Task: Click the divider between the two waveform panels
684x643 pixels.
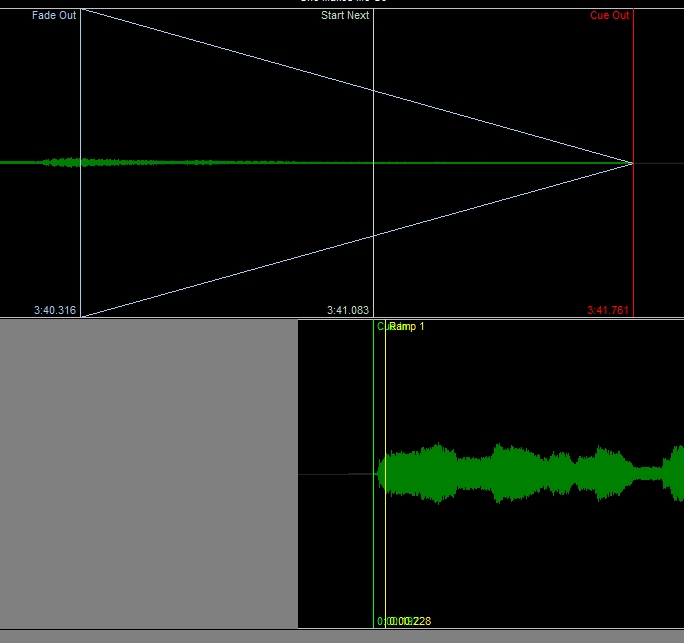Action: [x=342, y=319]
